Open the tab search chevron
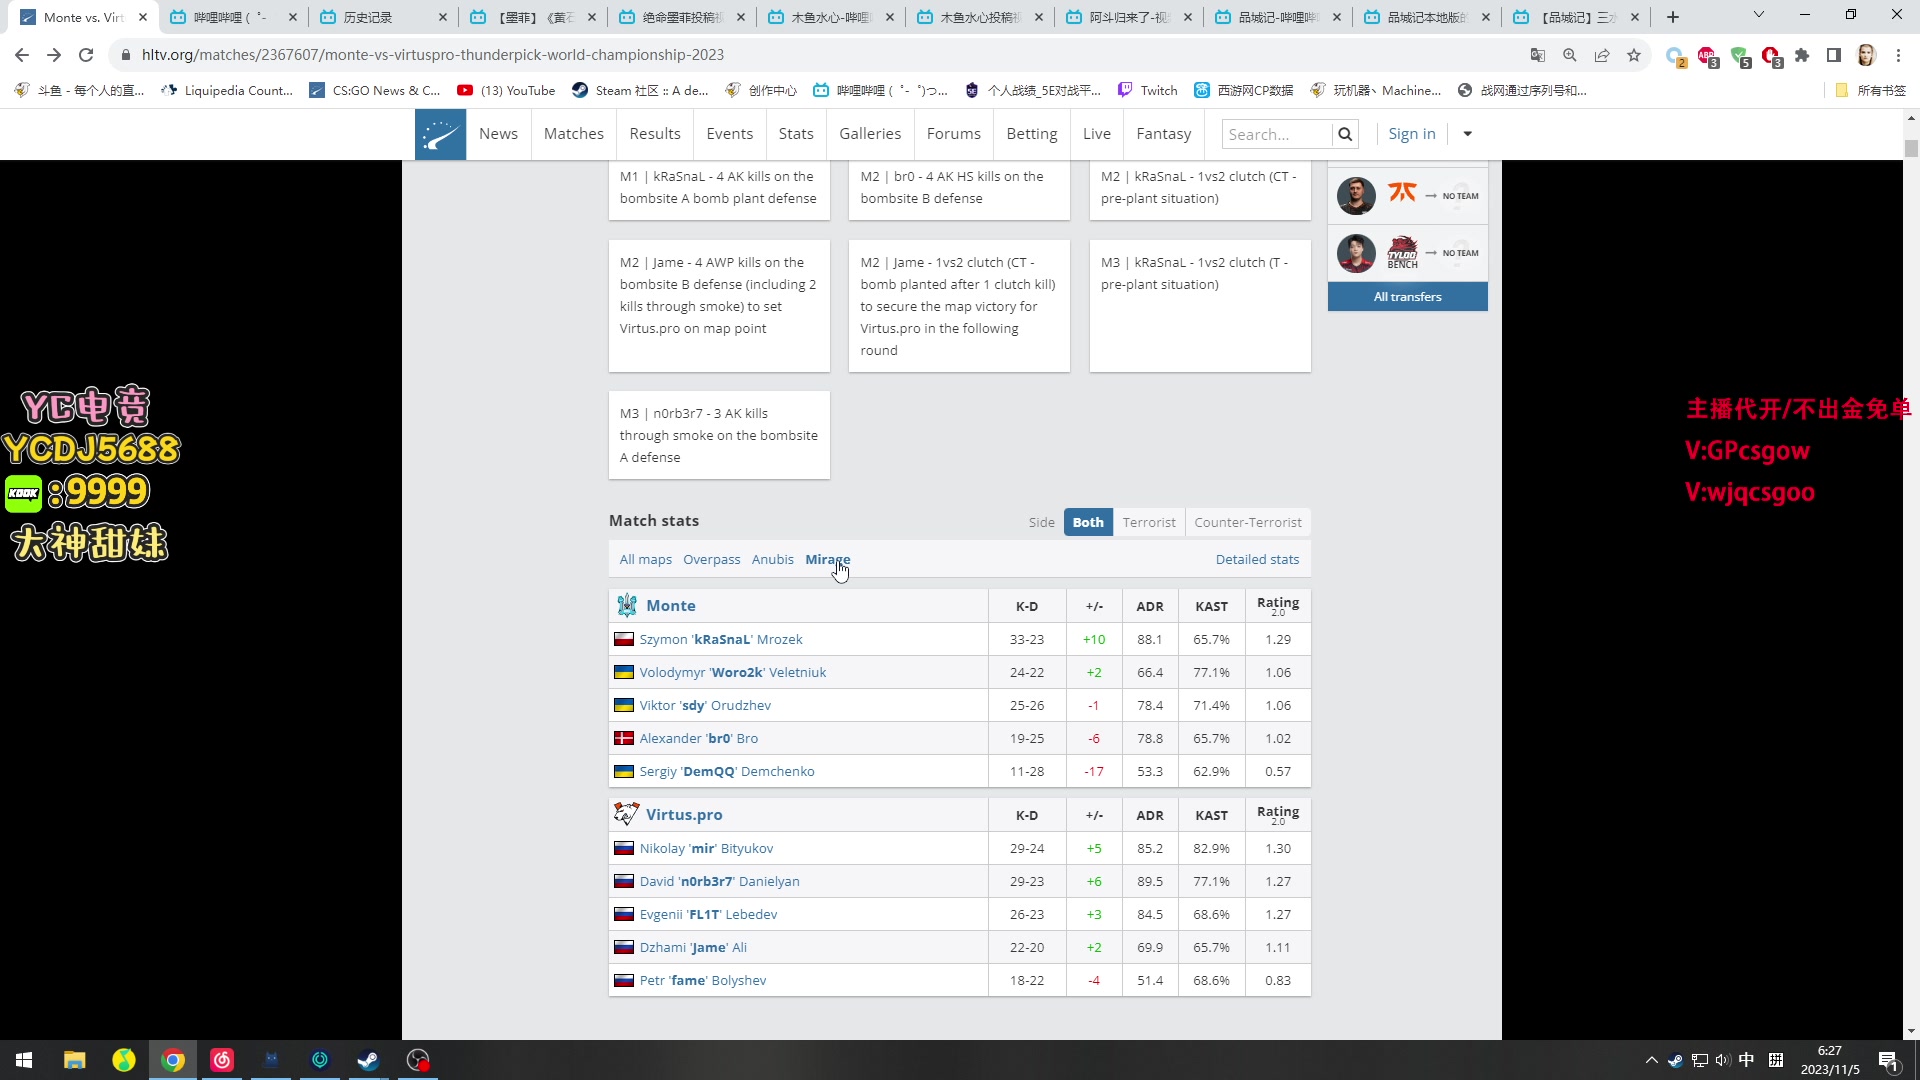 [1759, 15]
